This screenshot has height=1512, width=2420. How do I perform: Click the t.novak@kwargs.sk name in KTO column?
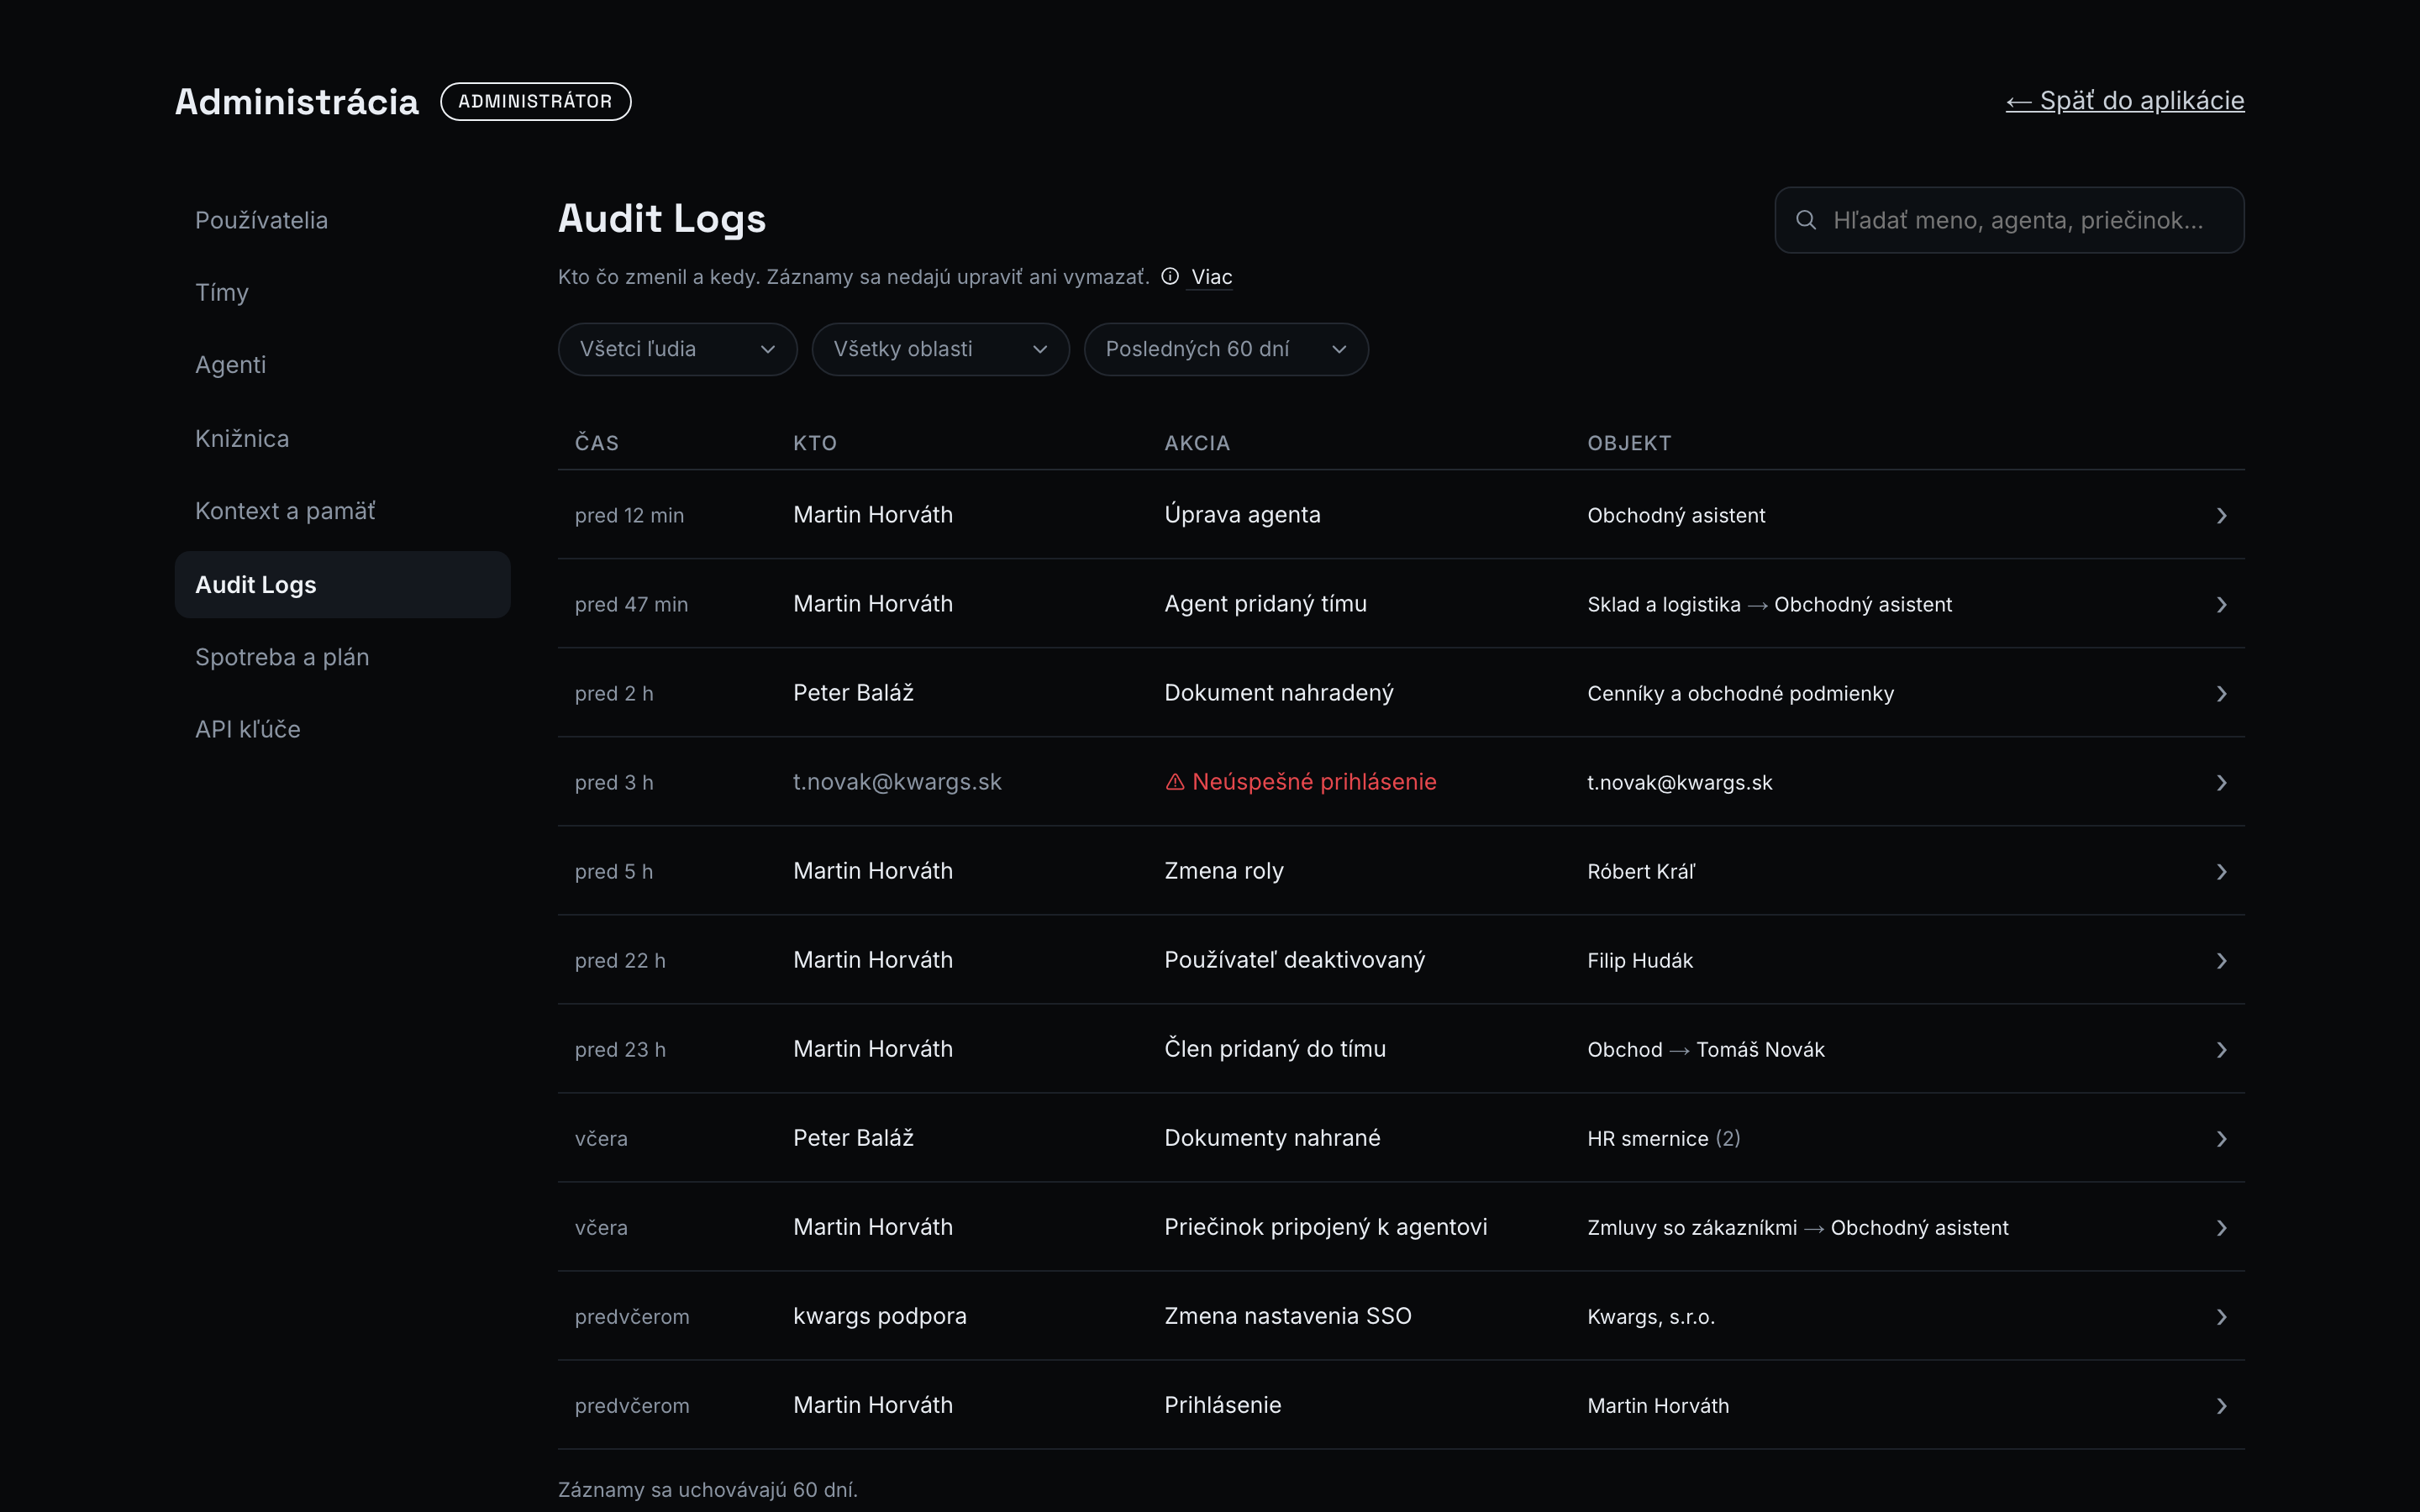click(897, 782)
